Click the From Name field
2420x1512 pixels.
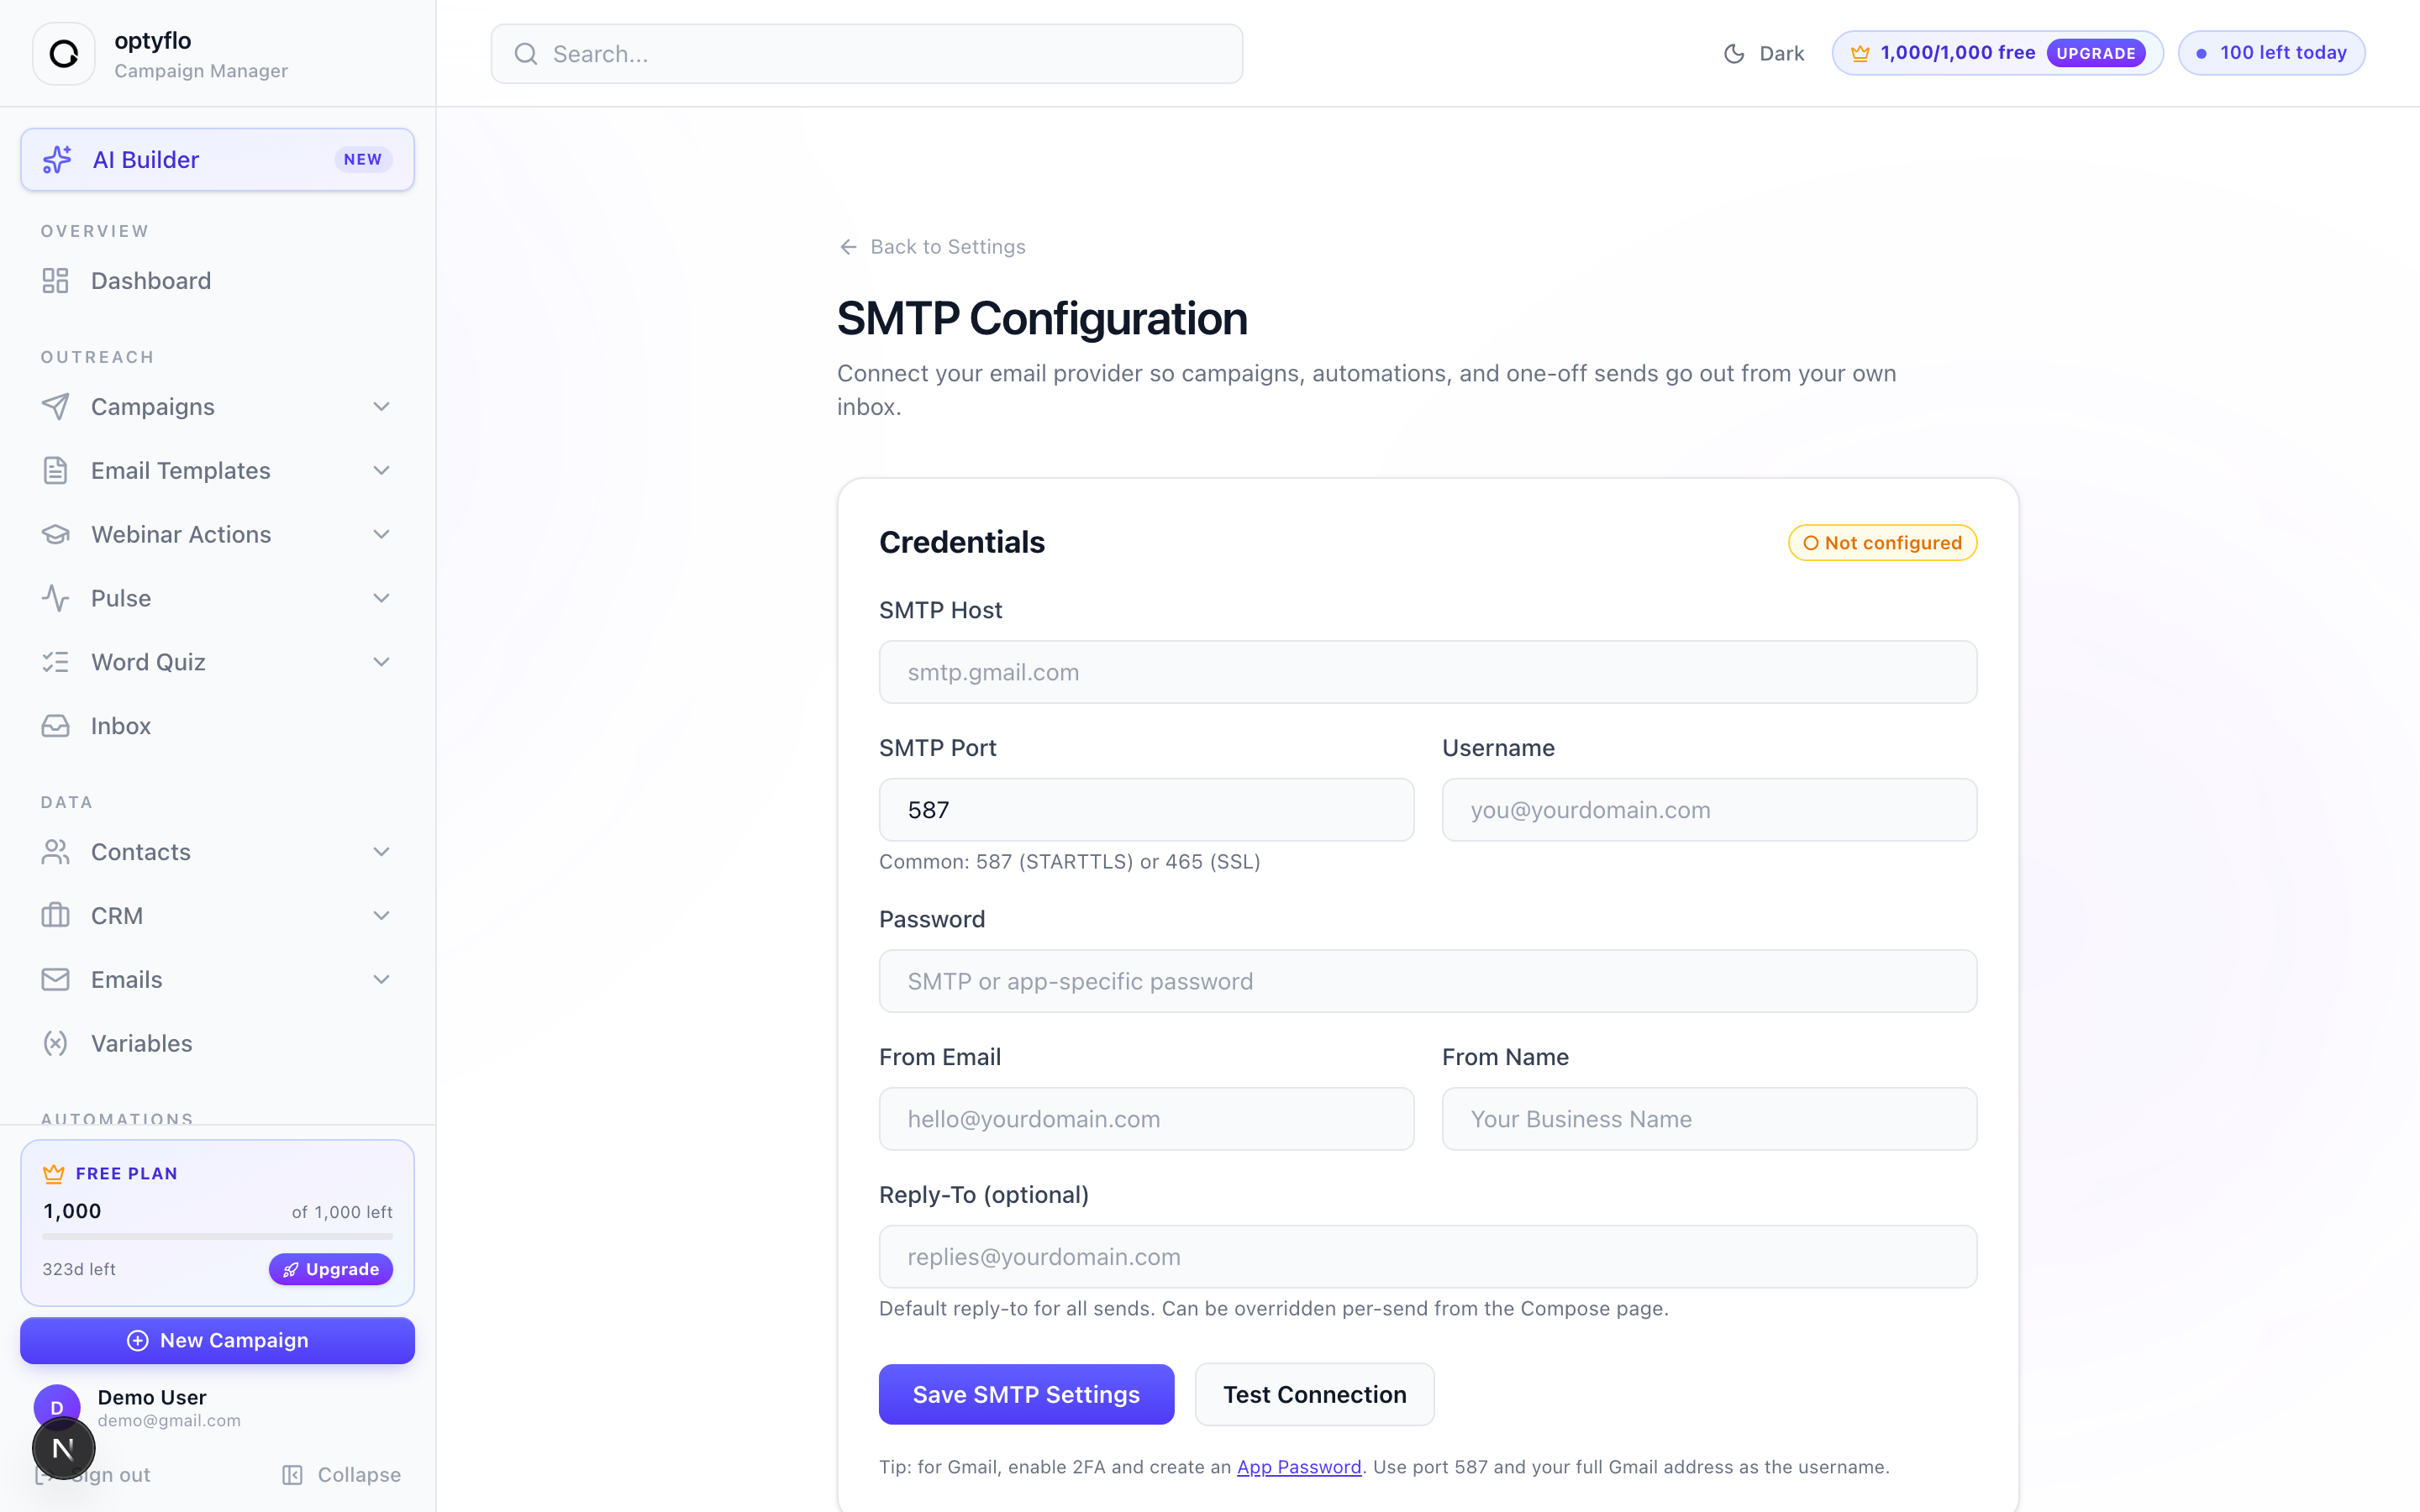(x=1709, y=1119)
